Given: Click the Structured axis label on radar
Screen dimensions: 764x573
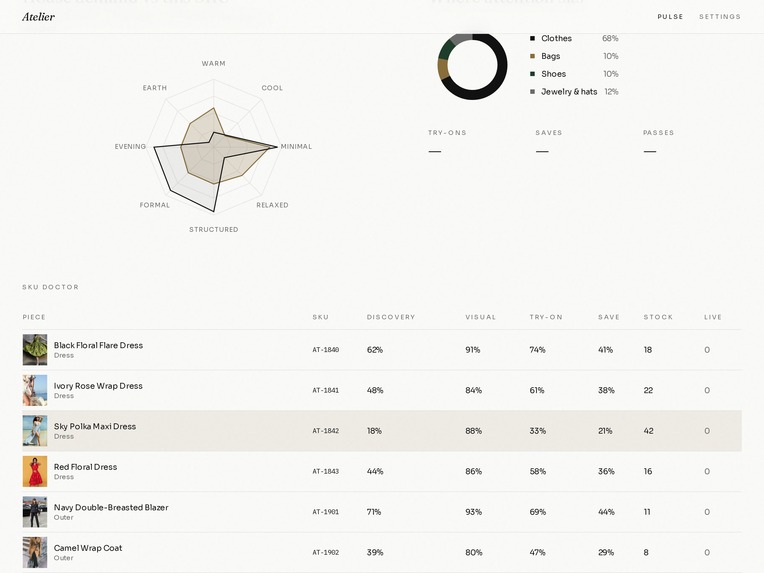Looking at the screenshot, I should (214, 229).
